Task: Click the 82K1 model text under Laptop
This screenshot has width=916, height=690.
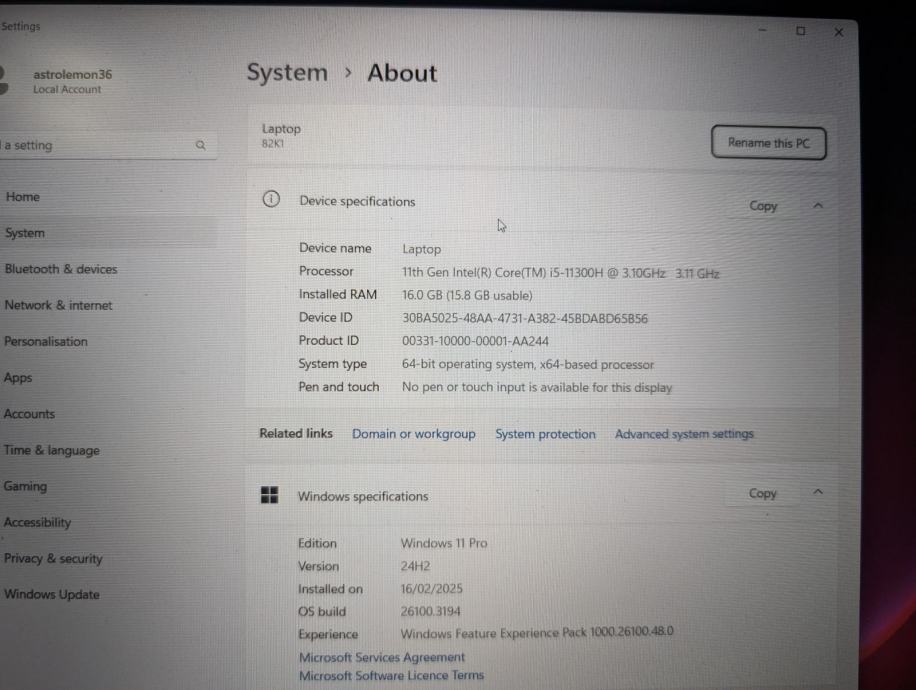Action: [272, 144]
